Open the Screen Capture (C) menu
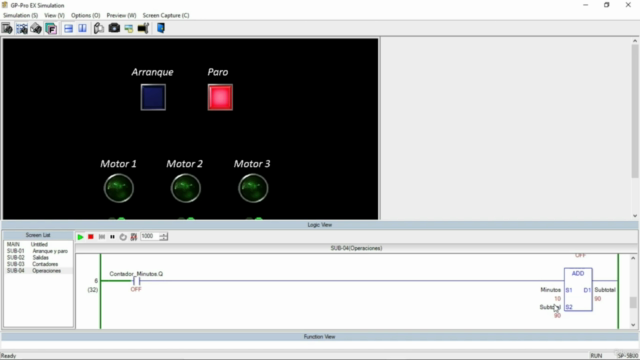The image size is (640, 360). pos(166,16)
